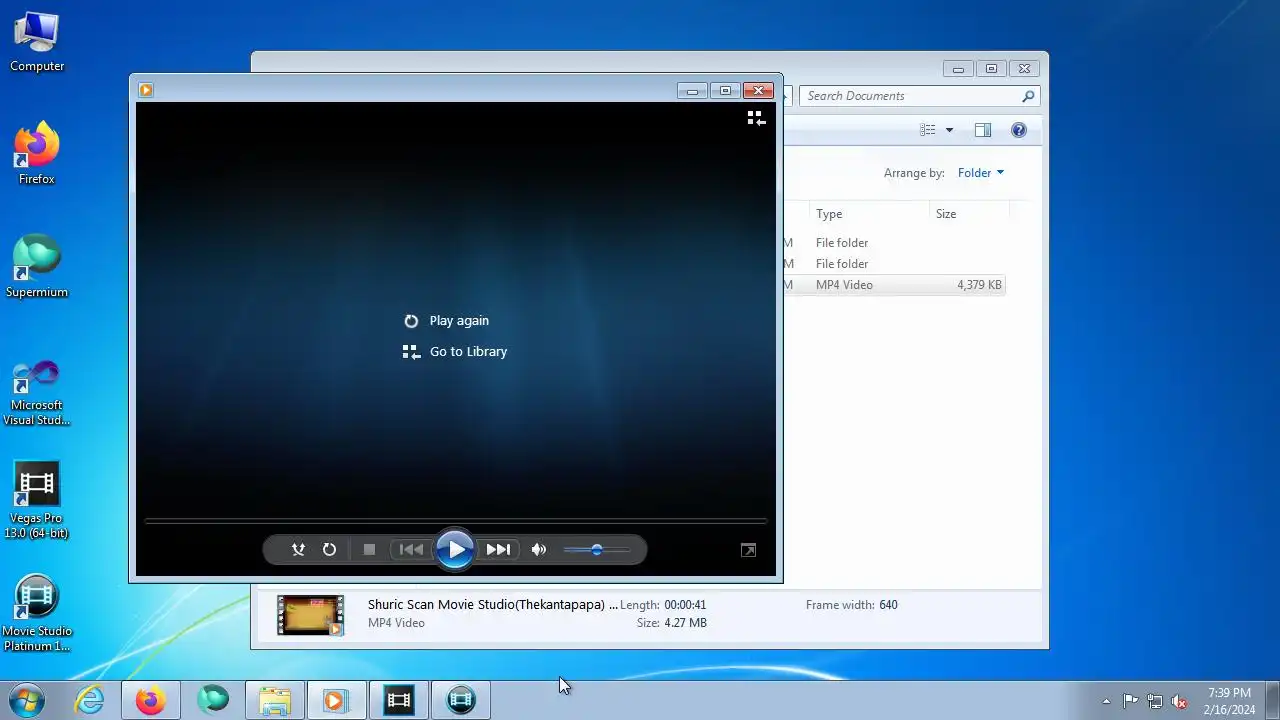The width and height of the screenshot is (1280, 720).
Task: Open the Firefox desktop shortcut
Action: click(x=37, y=154)
